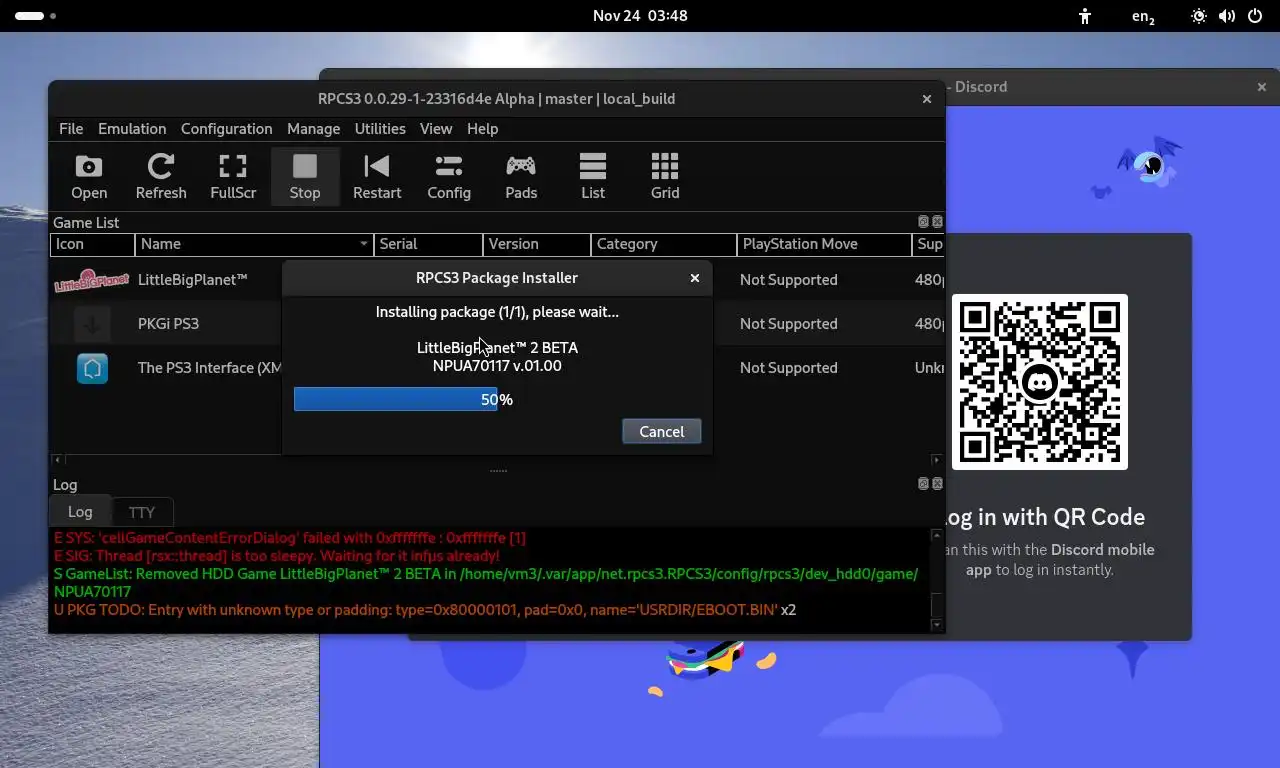Close the RPCS3 Package Installer dialog
Screen dimensions: 1280x768
(695, 278)
